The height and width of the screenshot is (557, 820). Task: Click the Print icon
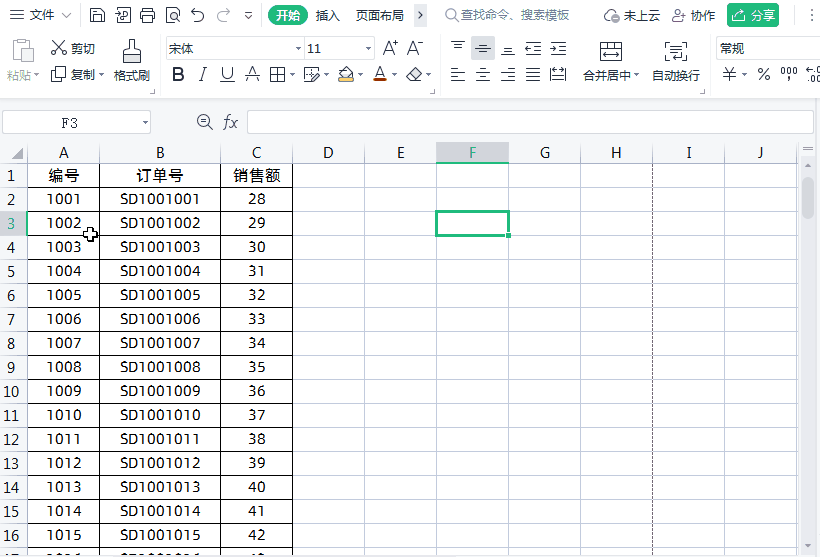pyautogui.click(x=147, y=15)
